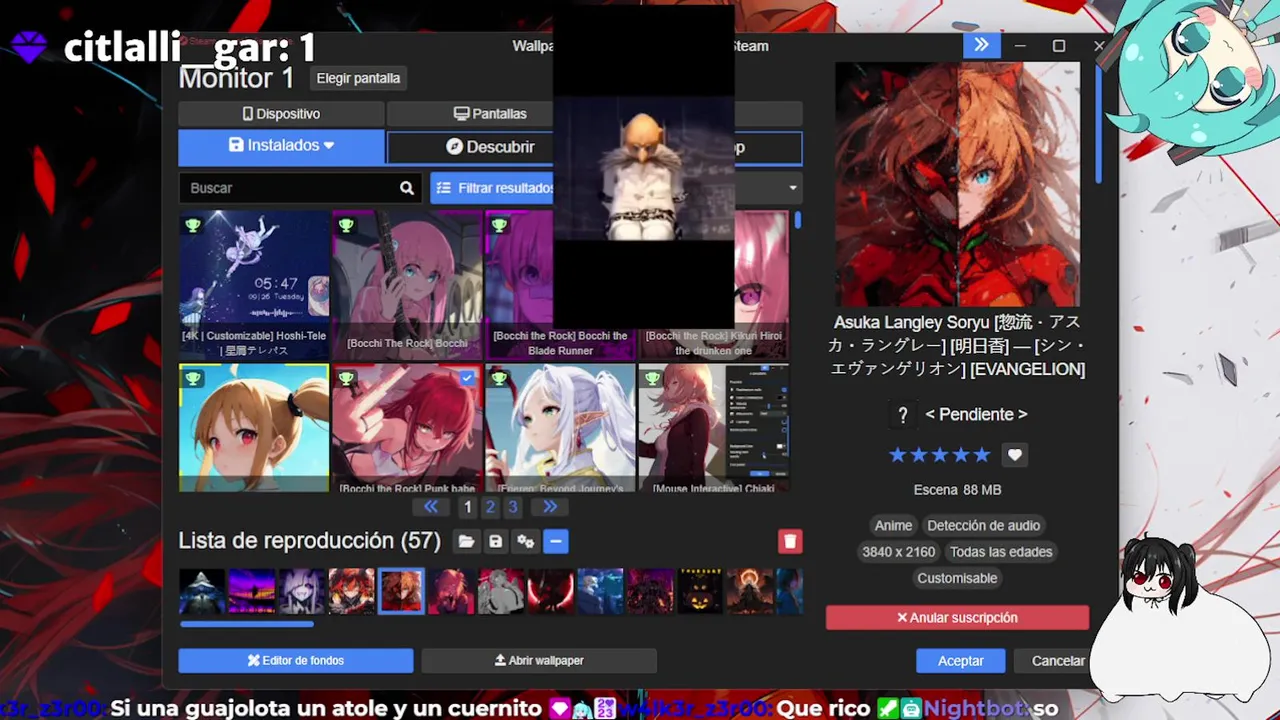Go to page 3 of wallpapers

click(x=512, y=507)
